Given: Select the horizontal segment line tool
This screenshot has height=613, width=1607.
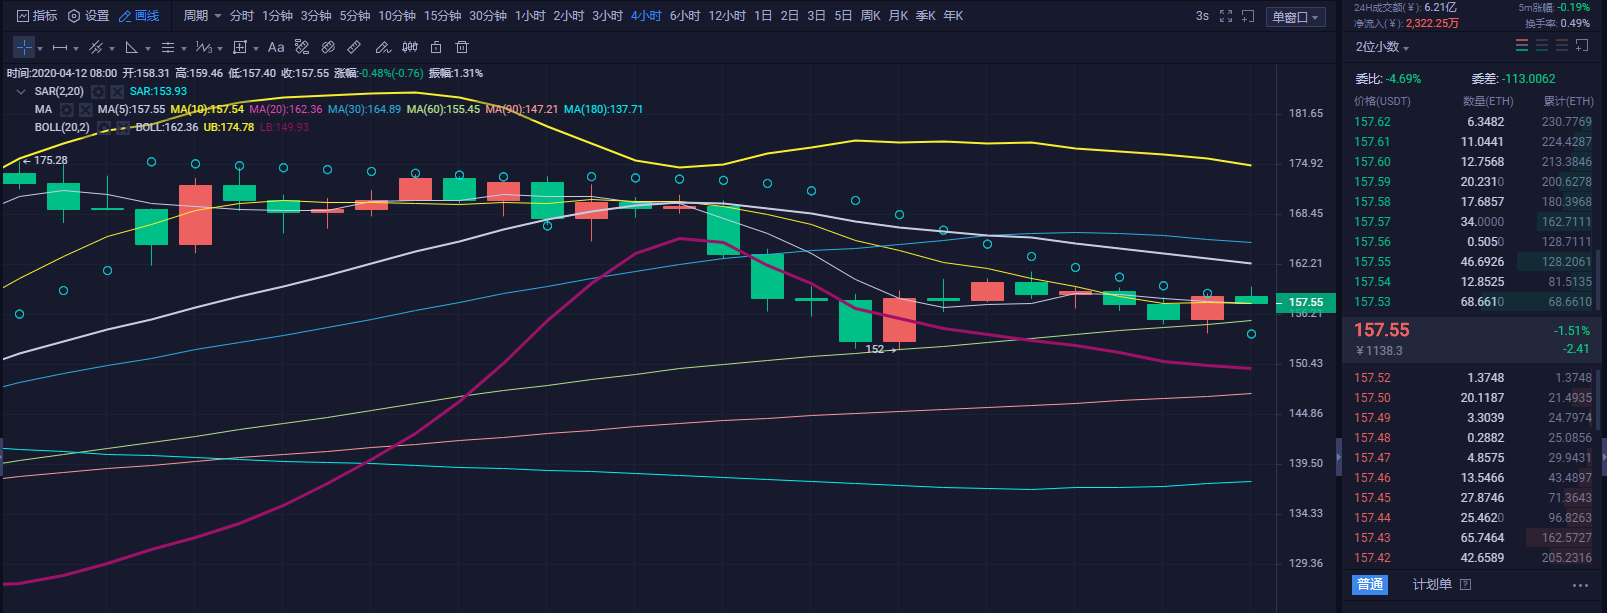Looking at the screenshot, I should [60, 47].
